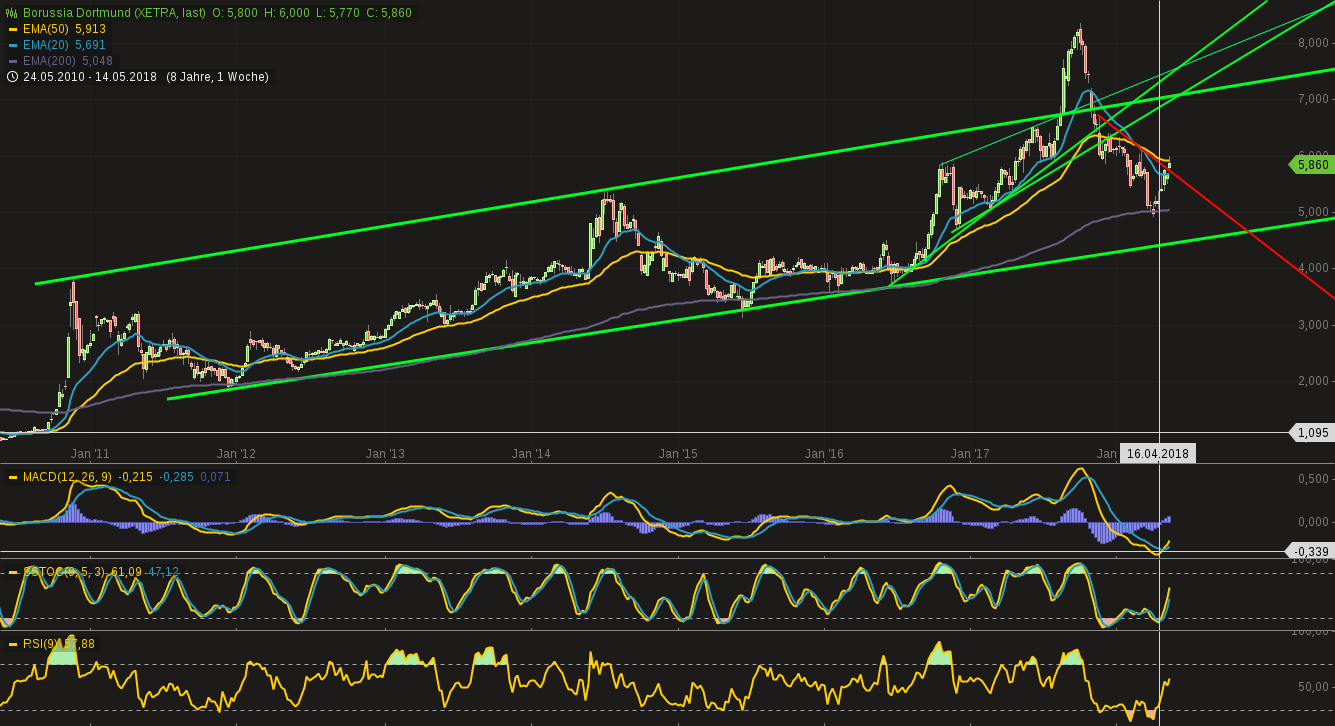Click the MACD 0,000 axis label
Screen dimensions: 1335x726
point(1313,522)
